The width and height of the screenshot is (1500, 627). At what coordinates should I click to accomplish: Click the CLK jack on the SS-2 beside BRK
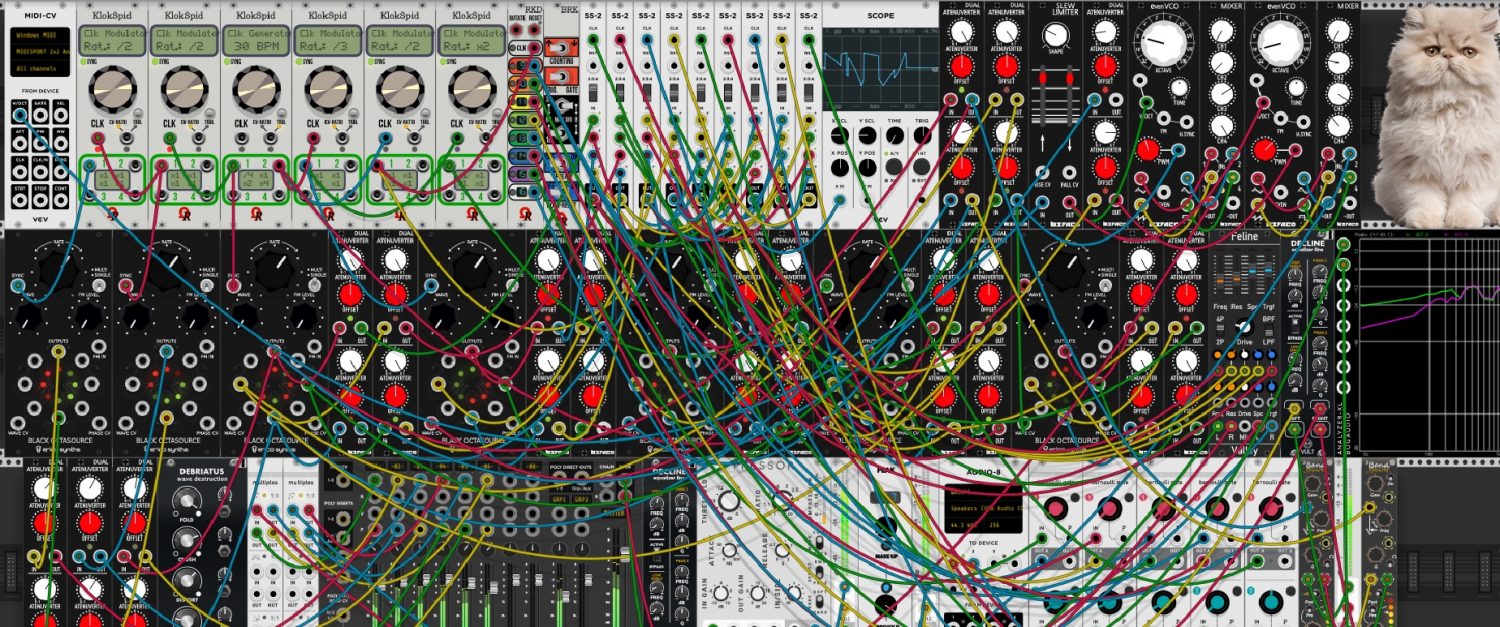593,39
